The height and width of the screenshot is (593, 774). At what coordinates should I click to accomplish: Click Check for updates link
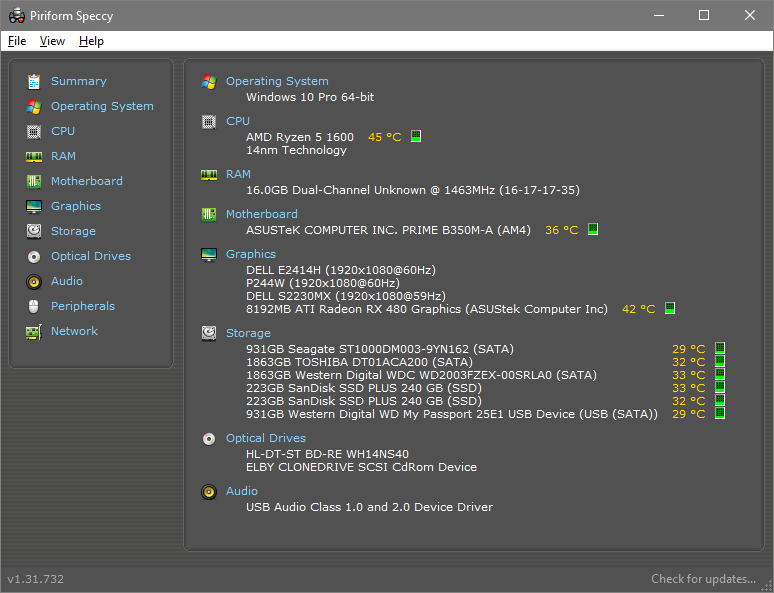(703, 579)
